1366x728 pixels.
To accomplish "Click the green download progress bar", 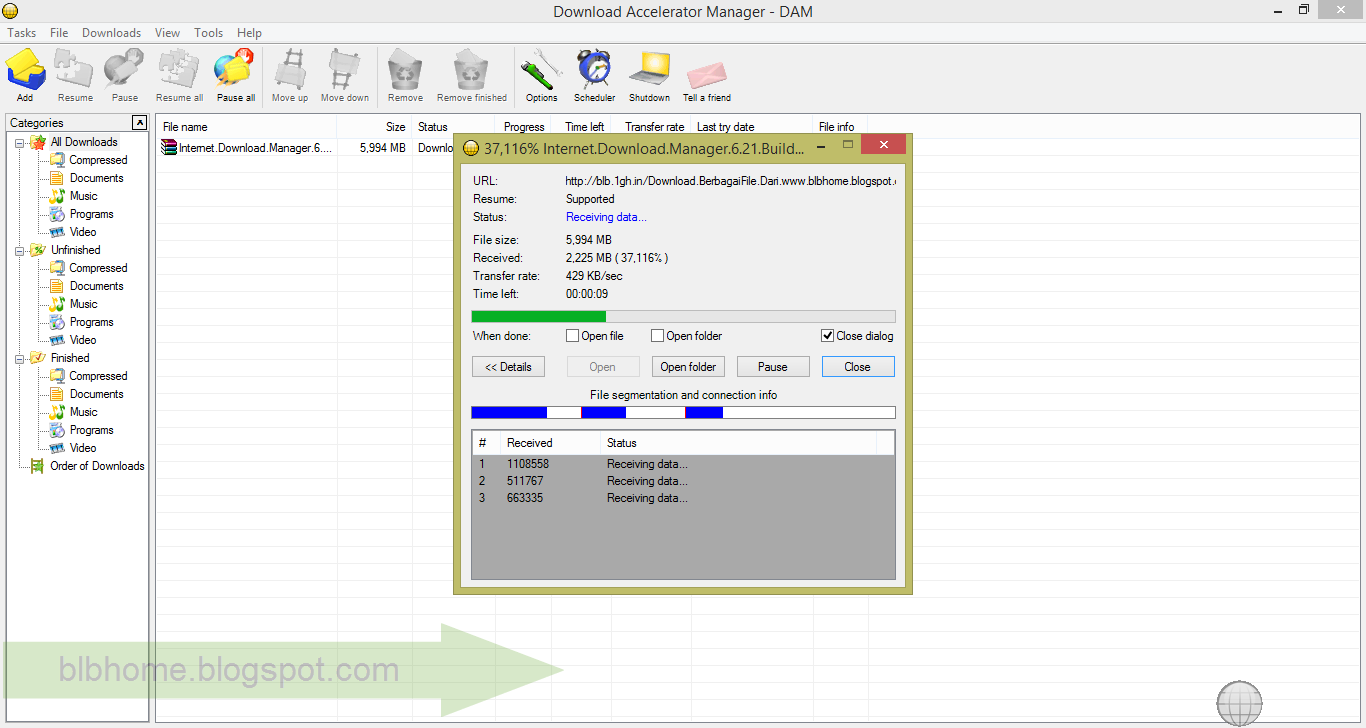I will pyautogui.click(x=683, y=316).
